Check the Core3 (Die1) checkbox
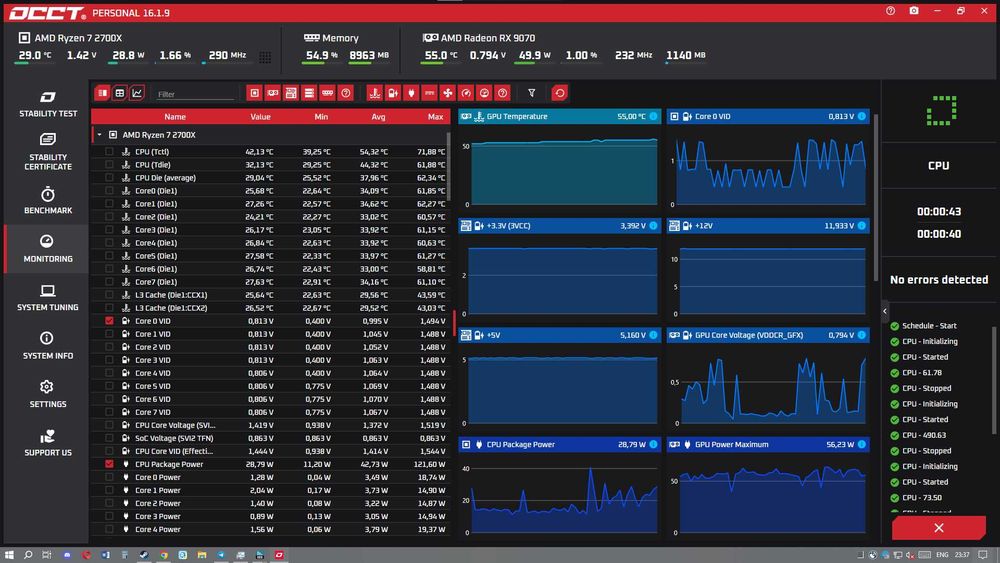Screen dimensions: 1000x563 tap(109, 230)
